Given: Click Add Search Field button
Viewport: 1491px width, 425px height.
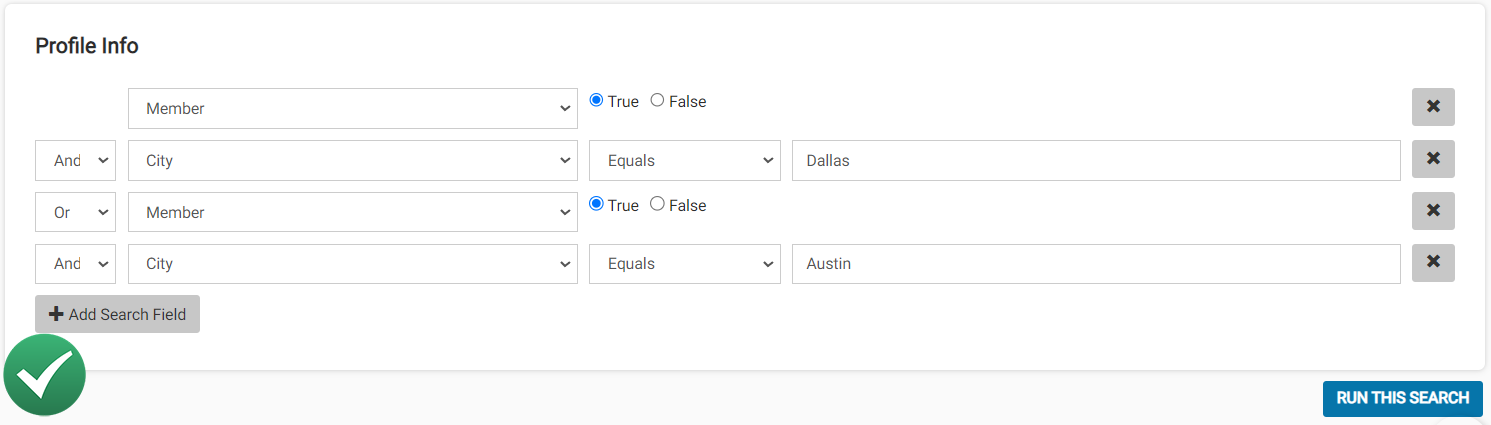Looking at the screenshot, I should [x=117, y=314].
